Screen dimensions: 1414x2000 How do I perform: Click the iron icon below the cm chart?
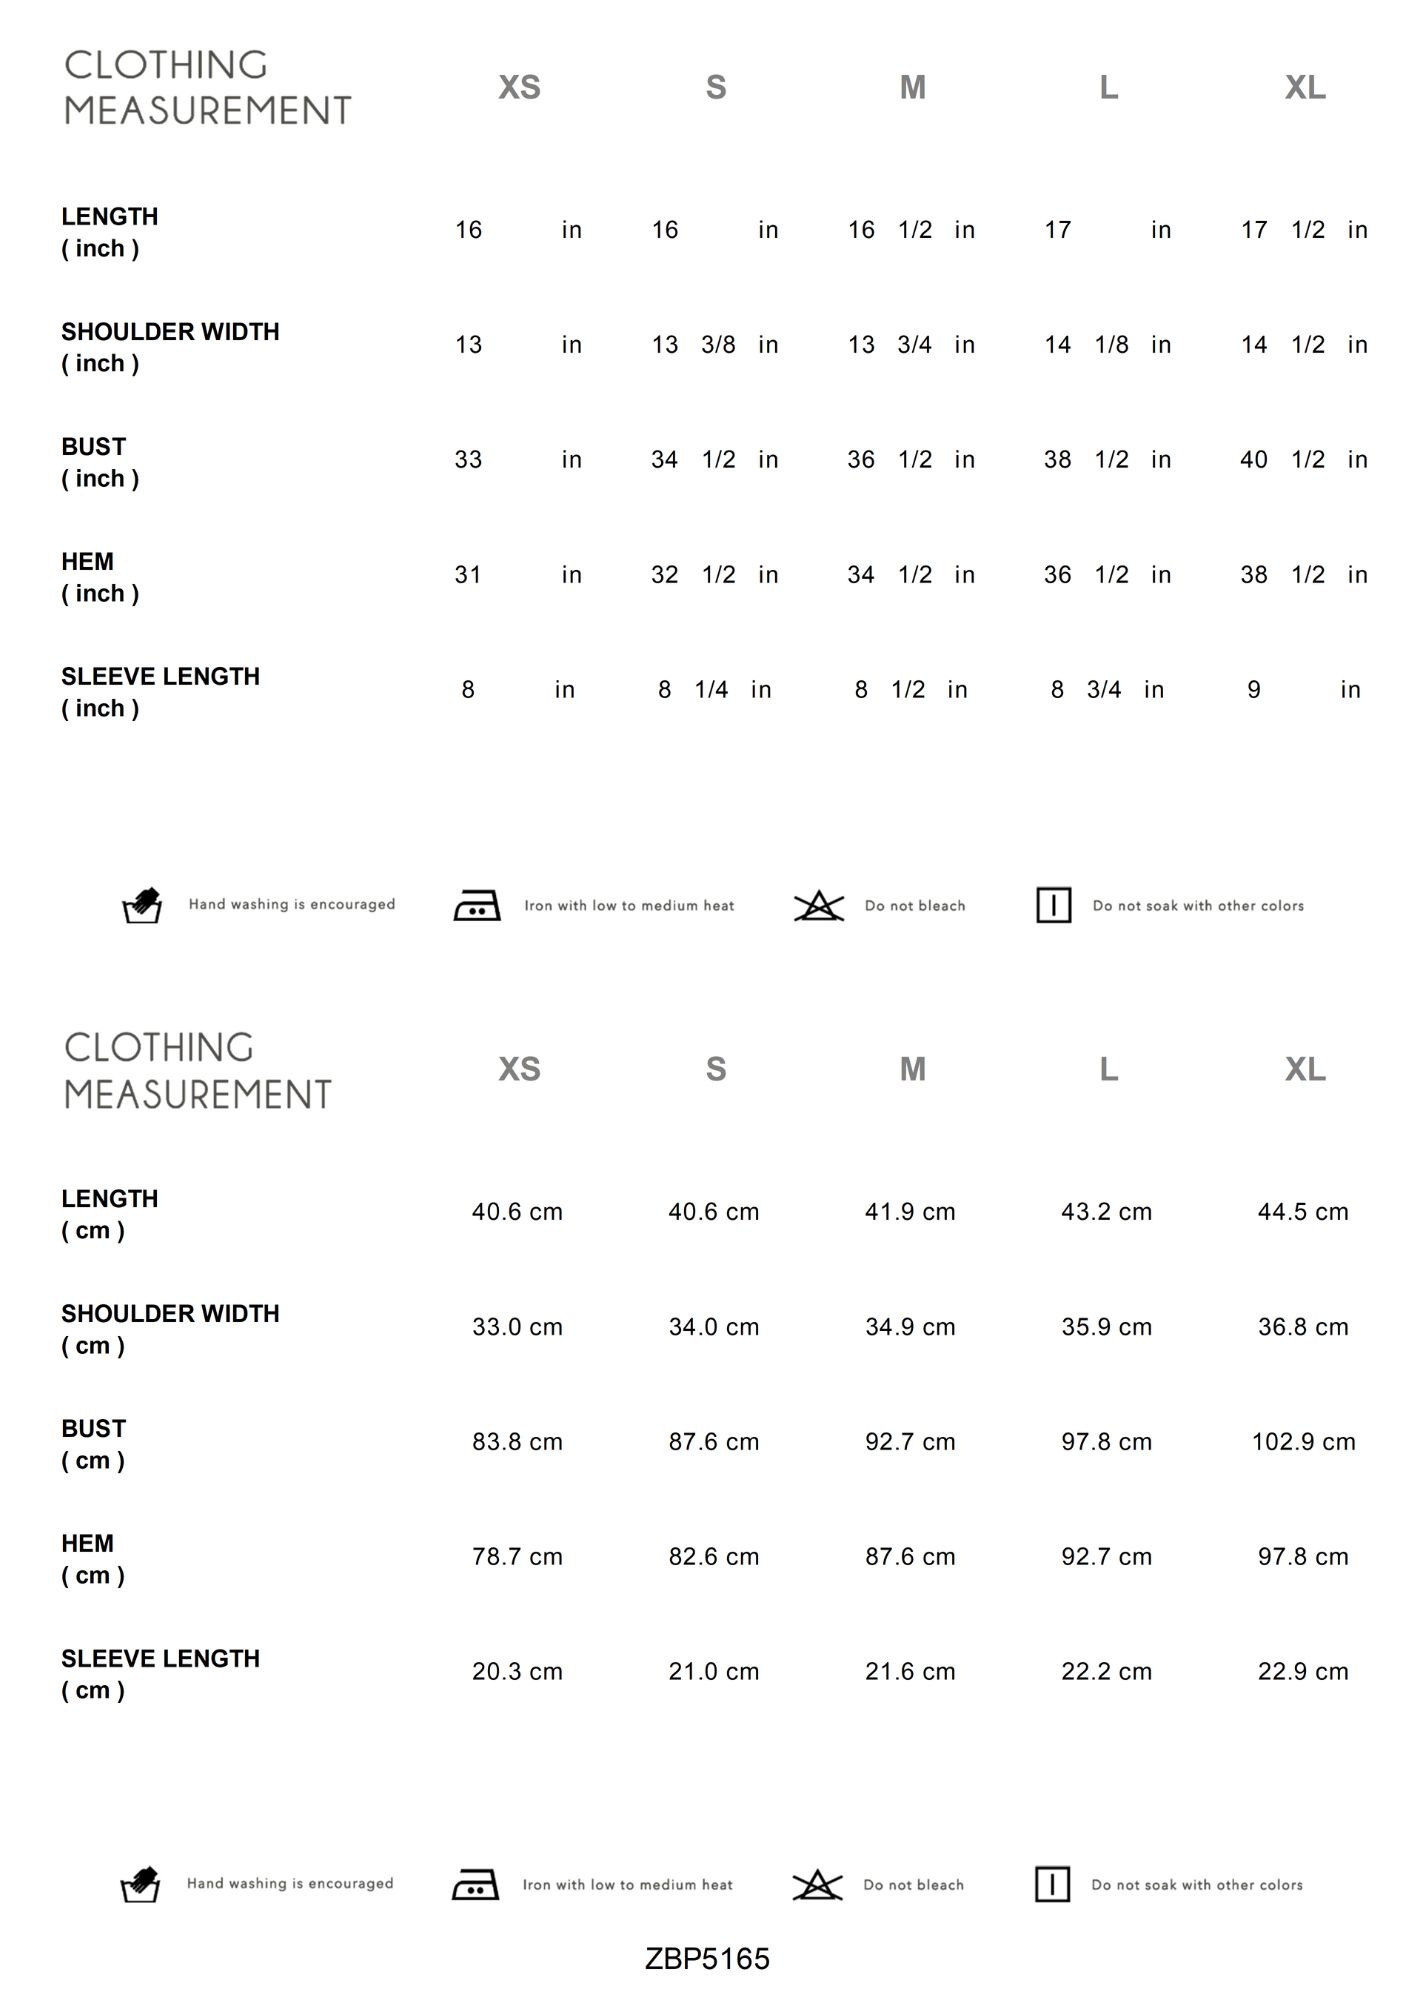click(x=475, y=1885)
